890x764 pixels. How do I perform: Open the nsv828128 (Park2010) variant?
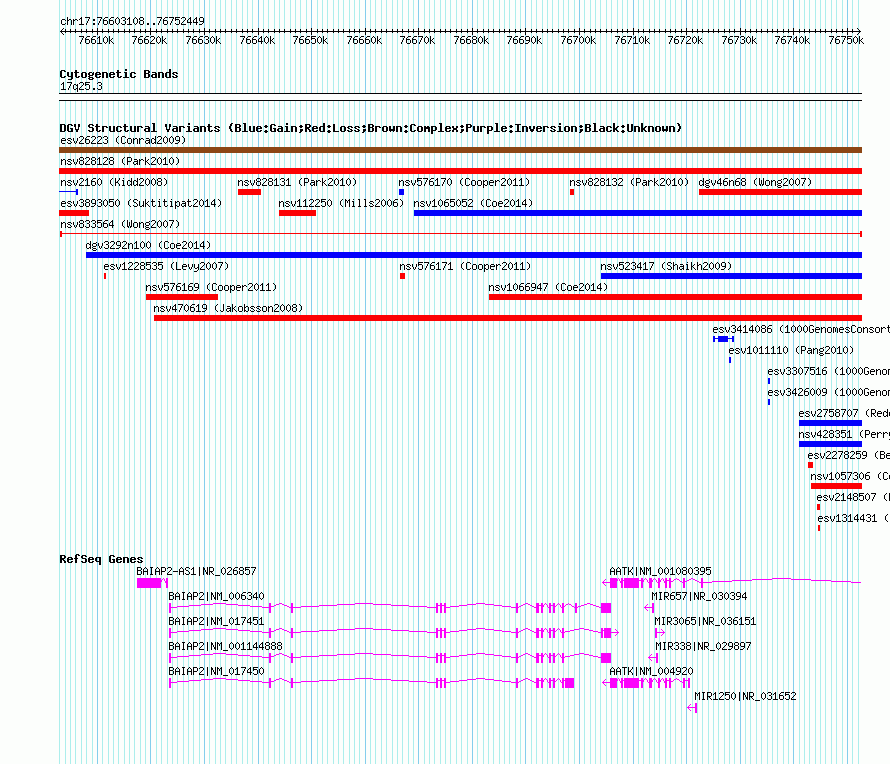point(120,161)
